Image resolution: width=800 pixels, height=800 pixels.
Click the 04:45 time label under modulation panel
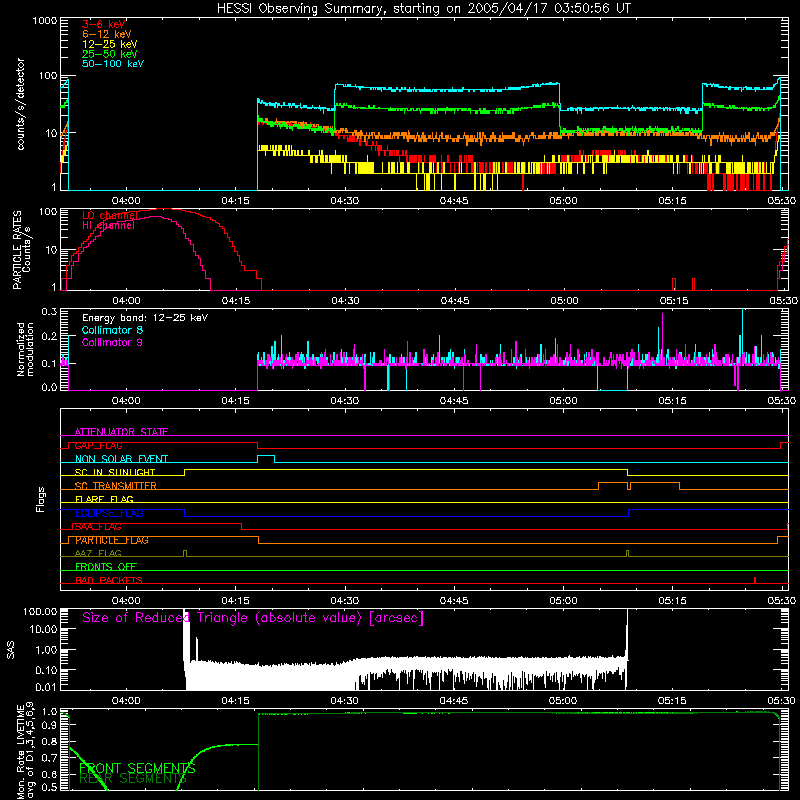click(x=454, y=401)
